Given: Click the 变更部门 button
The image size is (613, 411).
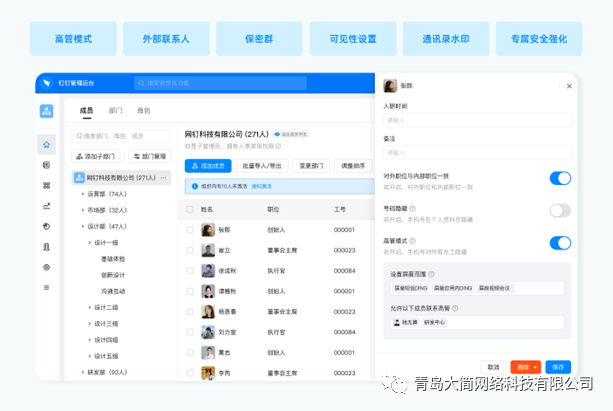Looking at the screenshot, I should (x=311, y=166).
